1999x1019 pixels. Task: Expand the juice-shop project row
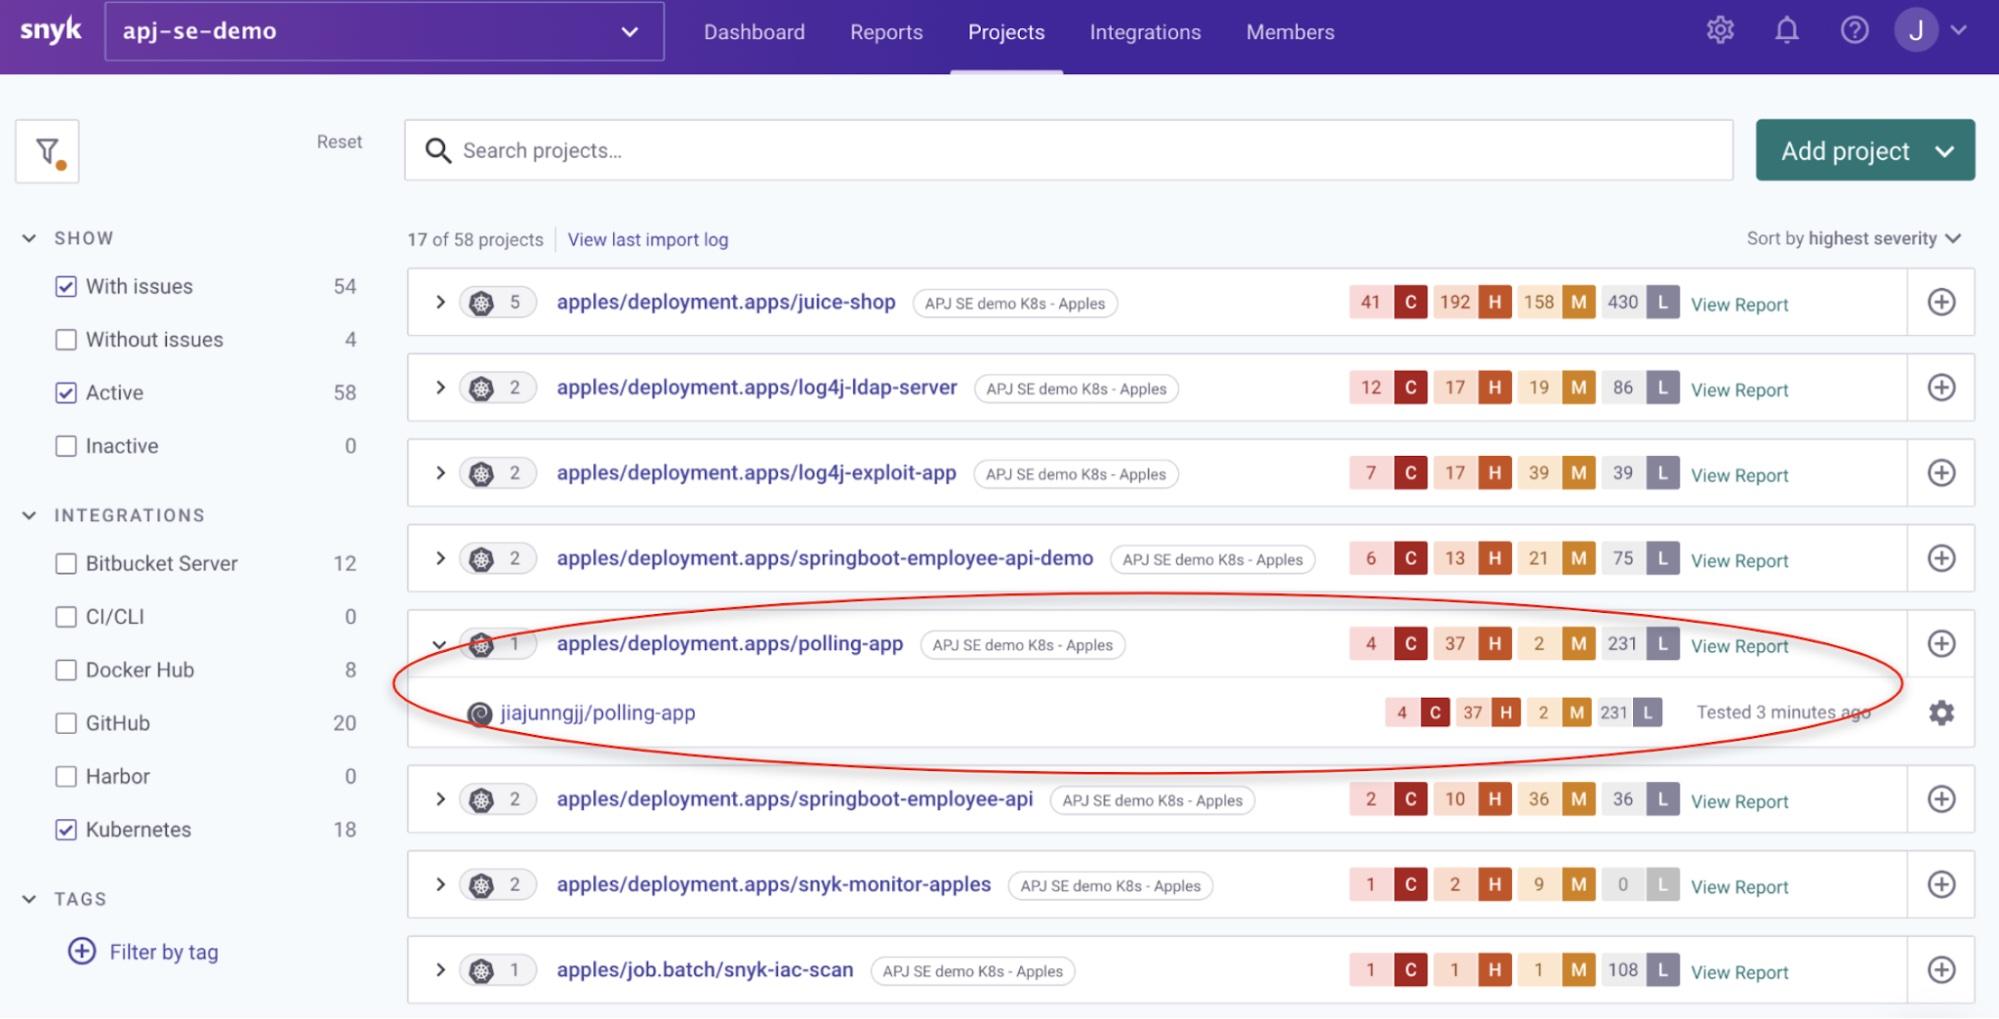pos(440,302)
